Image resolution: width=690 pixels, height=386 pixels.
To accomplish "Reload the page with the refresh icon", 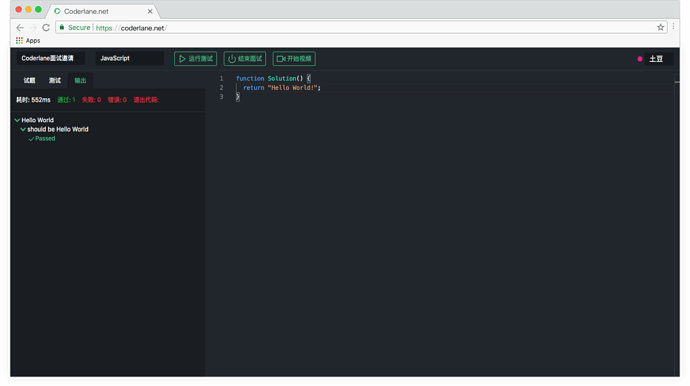I will coord(46,28).
